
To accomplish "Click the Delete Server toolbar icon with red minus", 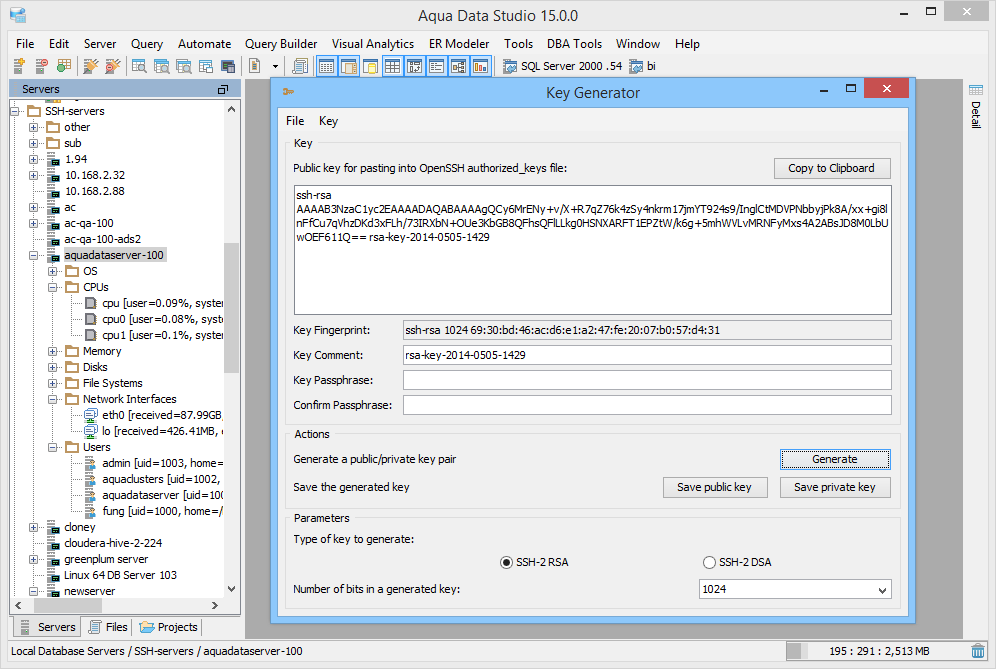I will coord(41,65).
